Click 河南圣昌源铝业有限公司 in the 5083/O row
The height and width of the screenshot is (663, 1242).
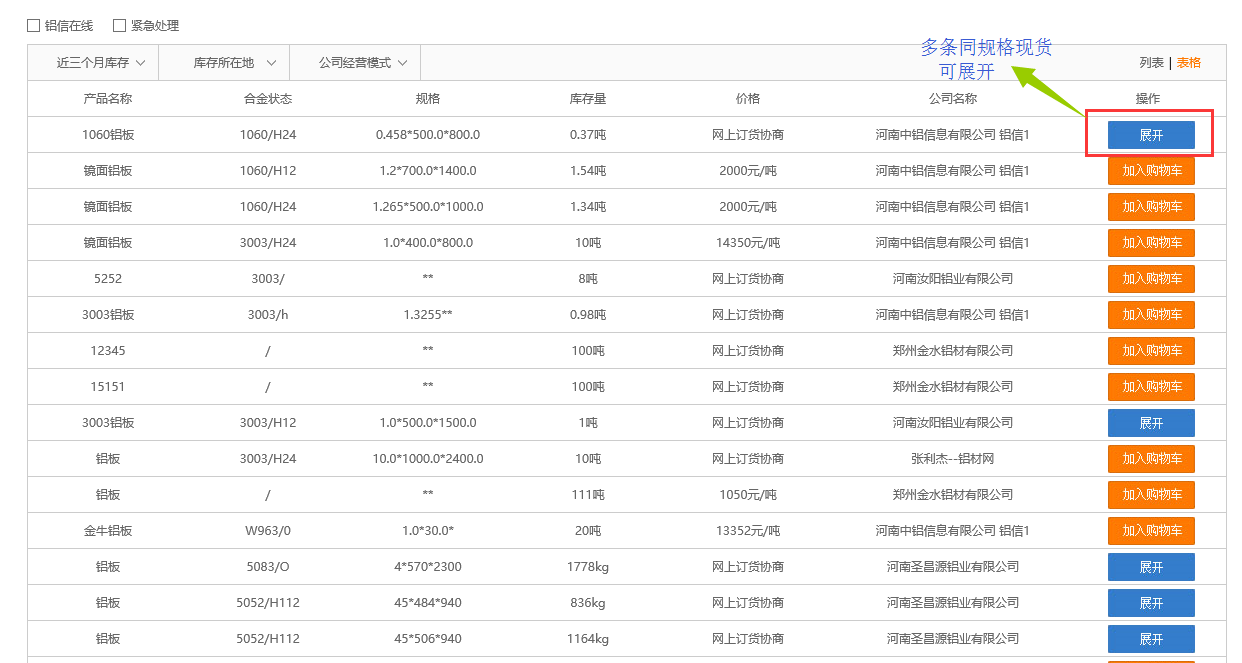pos(952,567)
